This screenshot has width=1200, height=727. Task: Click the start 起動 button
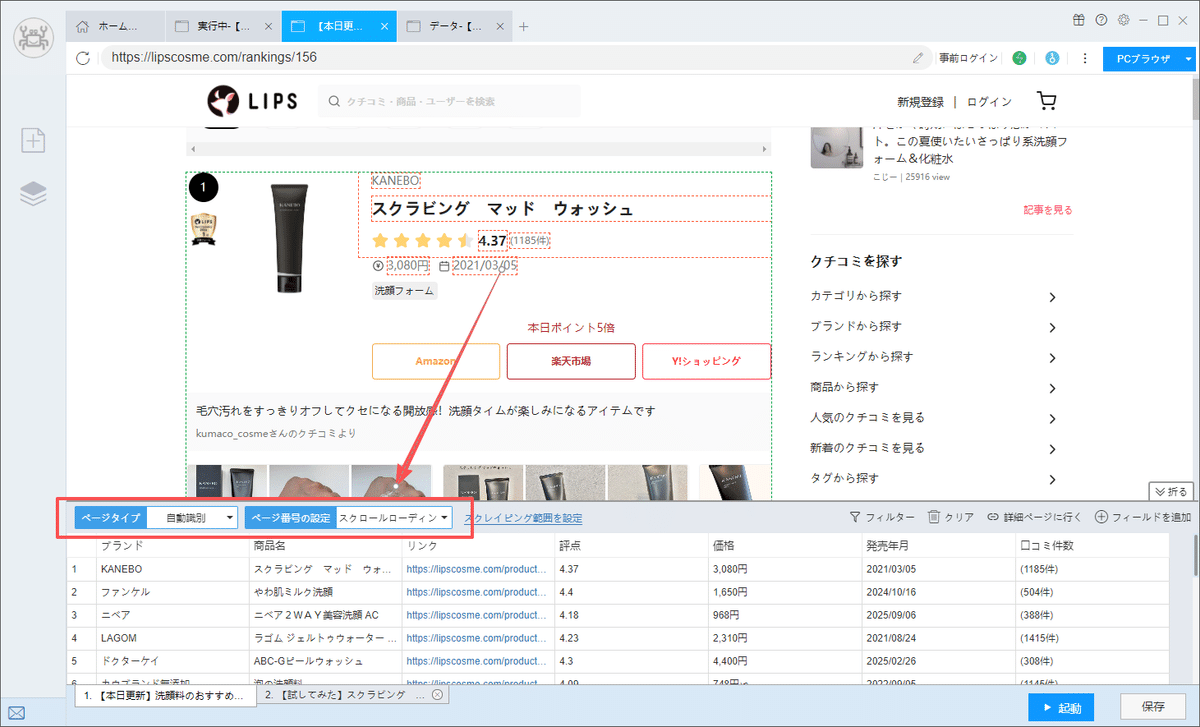1061,707
